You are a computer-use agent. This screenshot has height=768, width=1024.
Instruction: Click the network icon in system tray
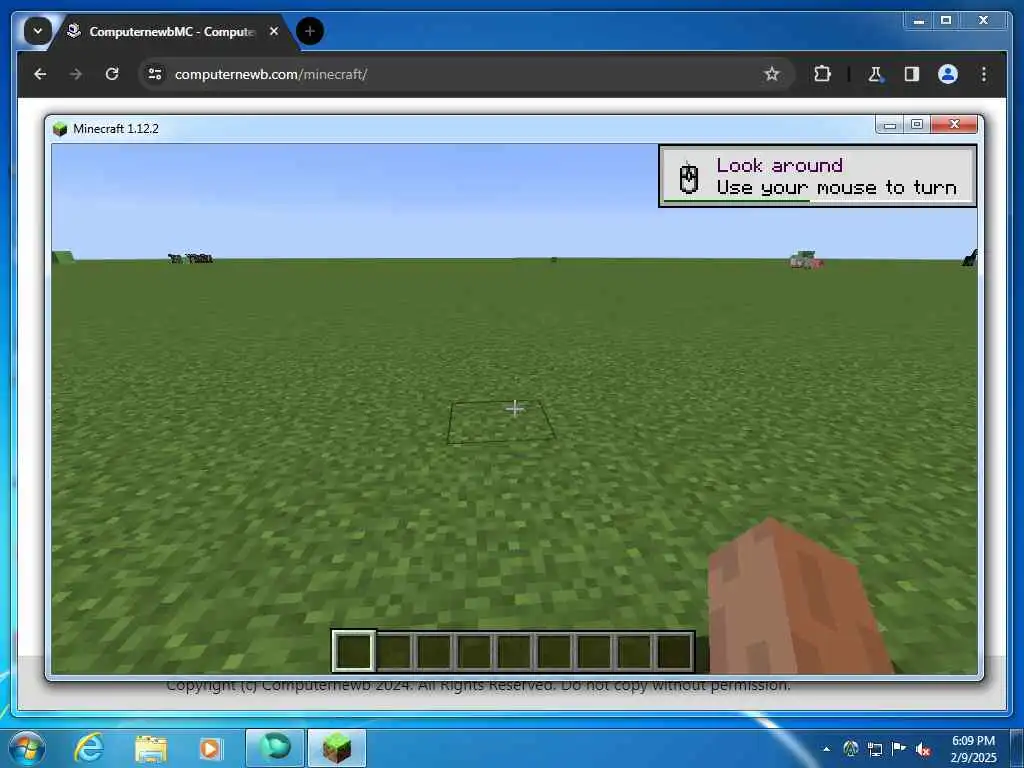(875, 749)
